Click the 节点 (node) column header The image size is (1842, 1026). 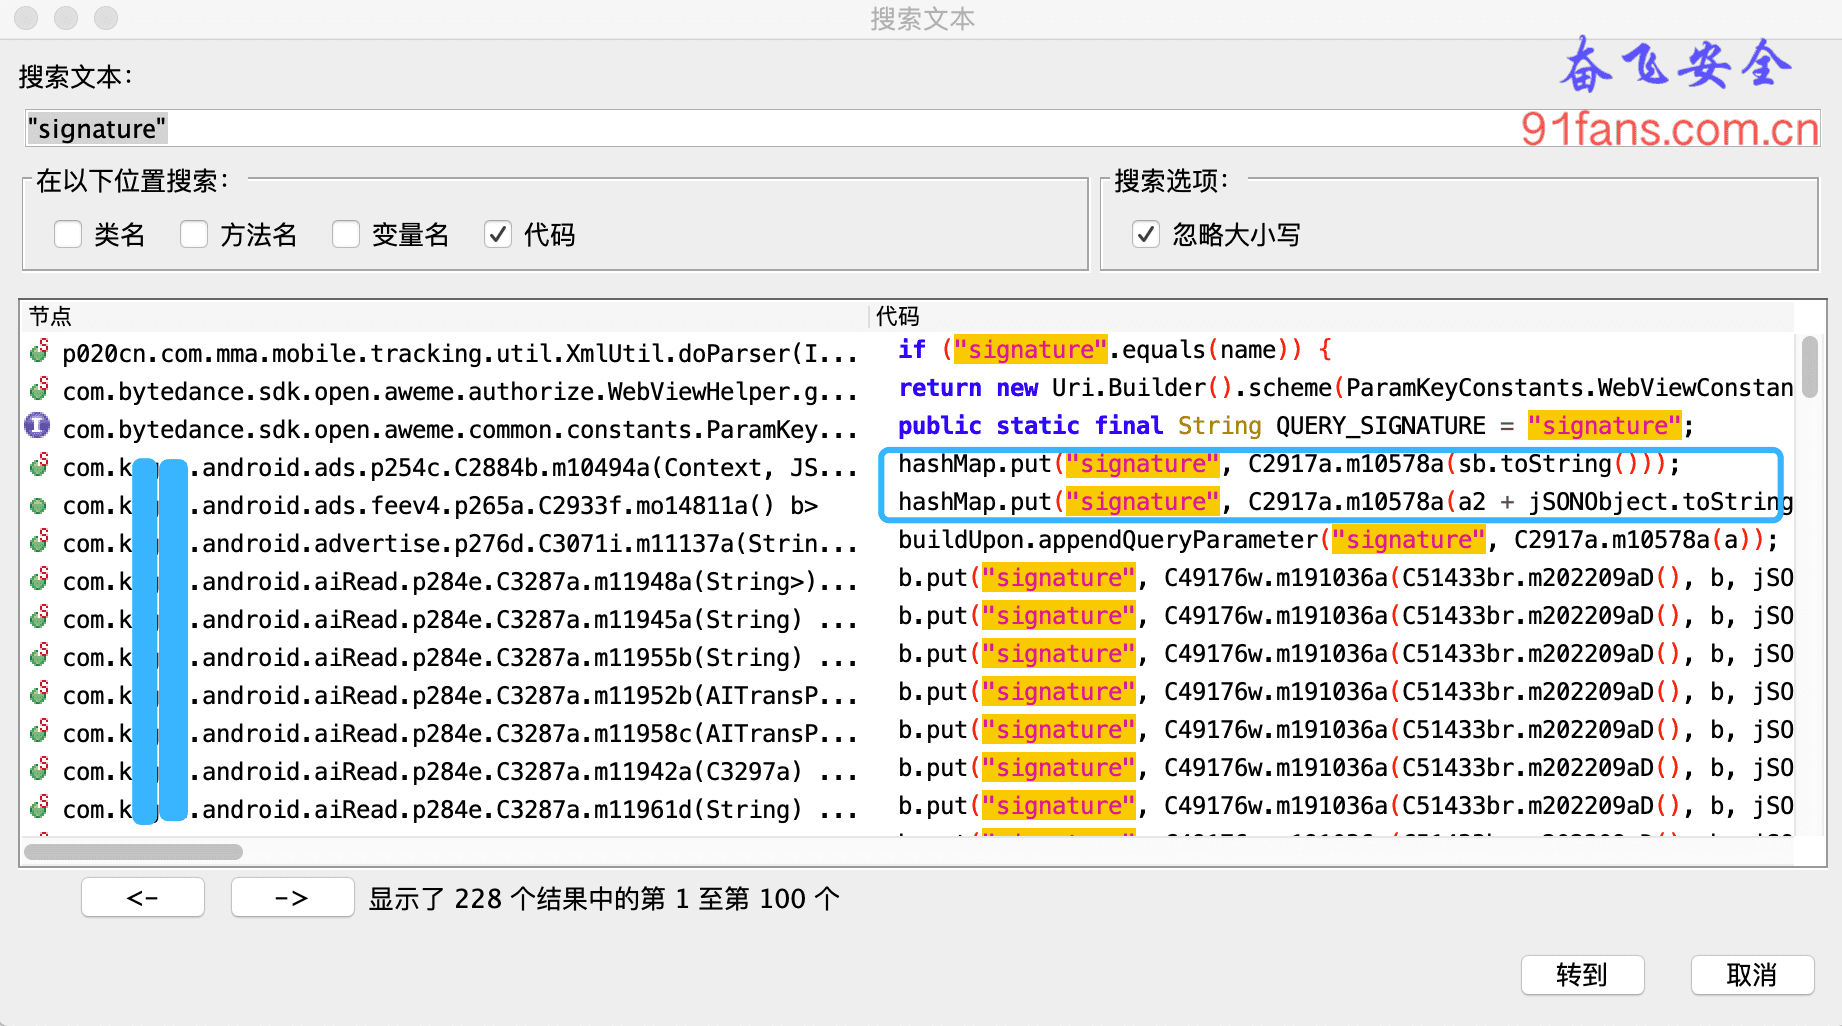tap(444, 316)
